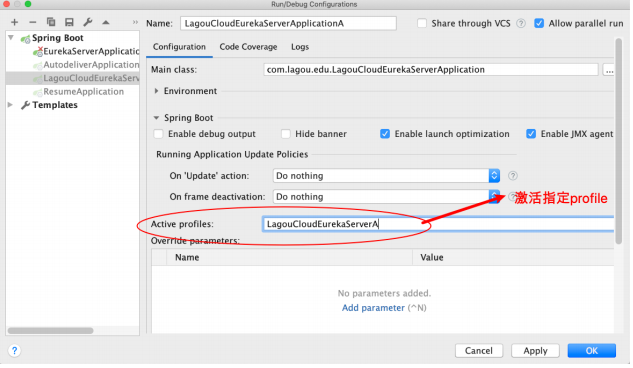Select the Spring Boot group label
633x368 pixels.
point(58,38)
